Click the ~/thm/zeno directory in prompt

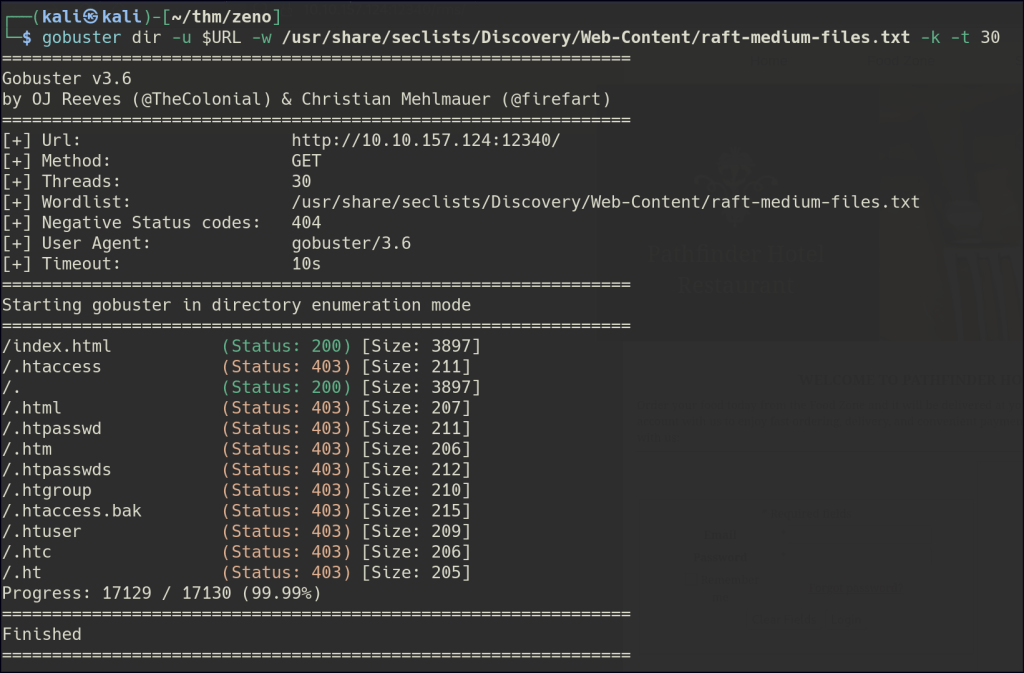pos(233,16)
